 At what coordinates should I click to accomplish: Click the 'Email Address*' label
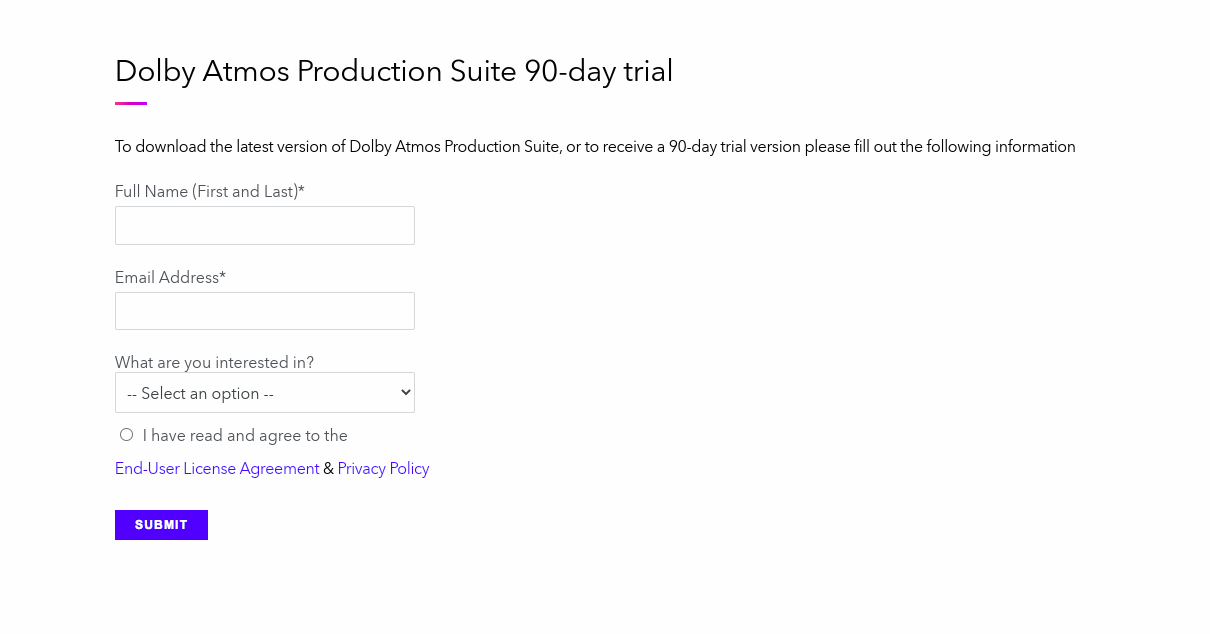(170, 277)
